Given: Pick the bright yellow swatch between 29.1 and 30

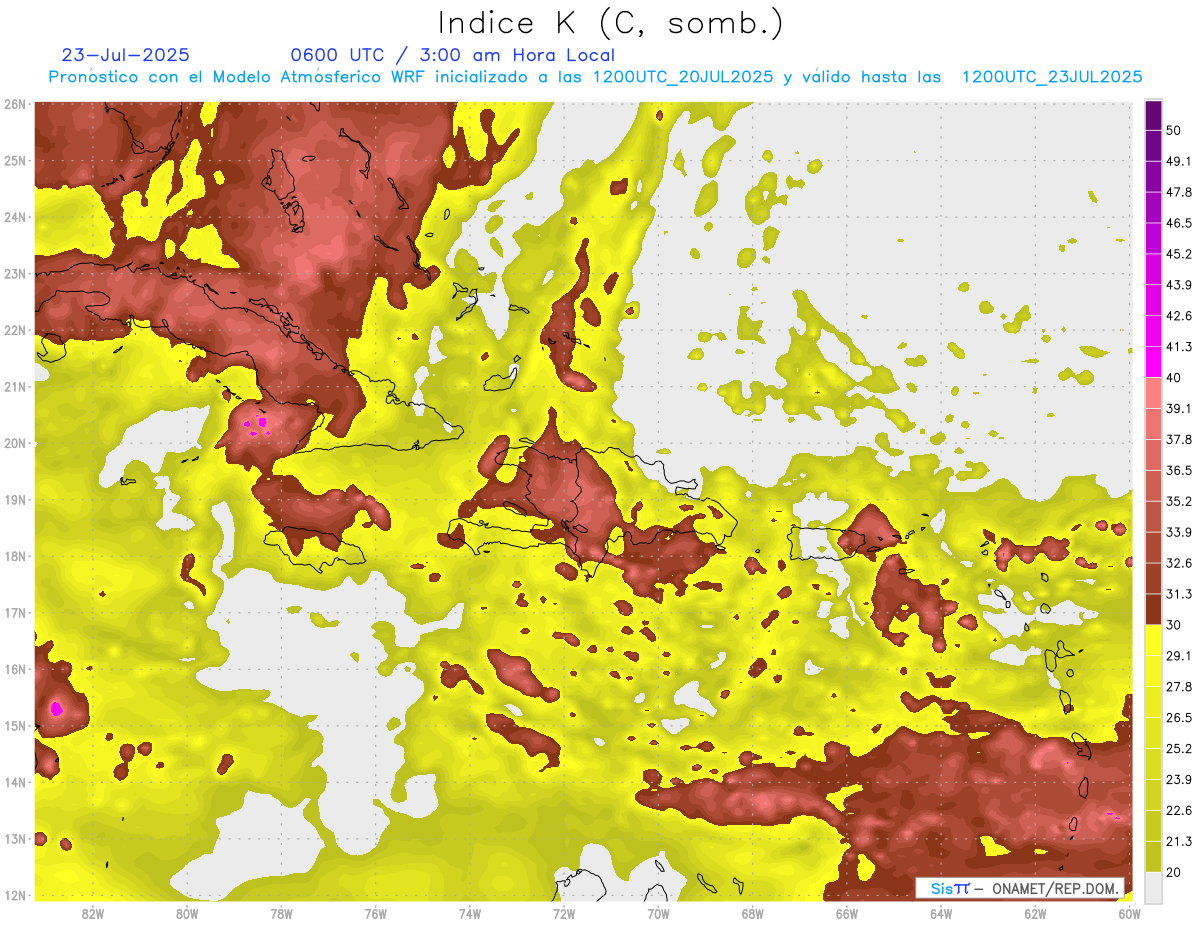Looking at the screenshot, I should point(1153,640).
